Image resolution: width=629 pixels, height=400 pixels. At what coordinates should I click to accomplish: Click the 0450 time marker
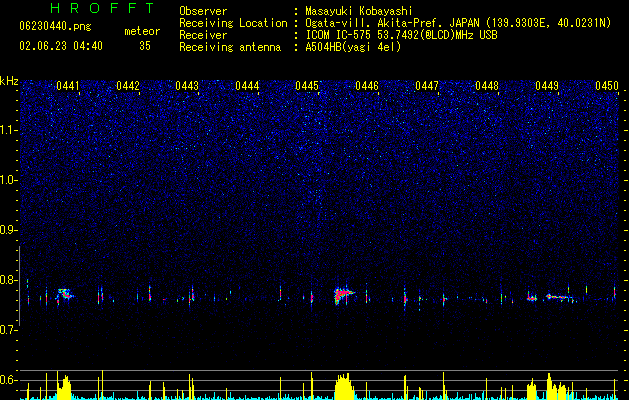607,85
